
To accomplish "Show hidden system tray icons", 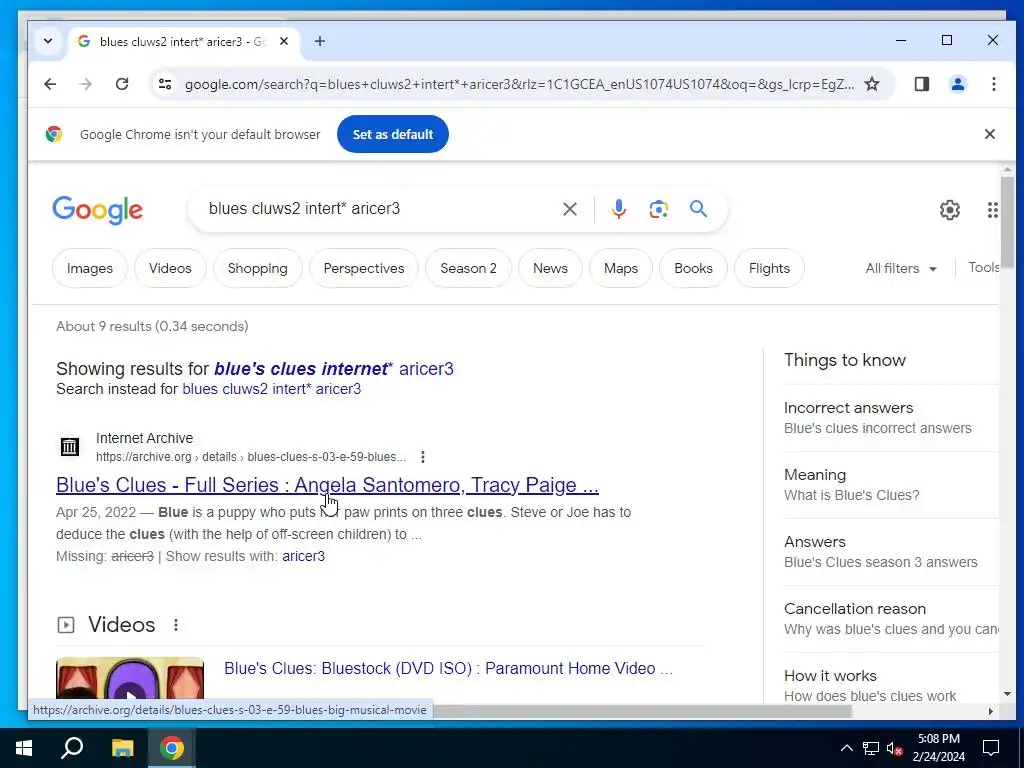I will point(846,748).
